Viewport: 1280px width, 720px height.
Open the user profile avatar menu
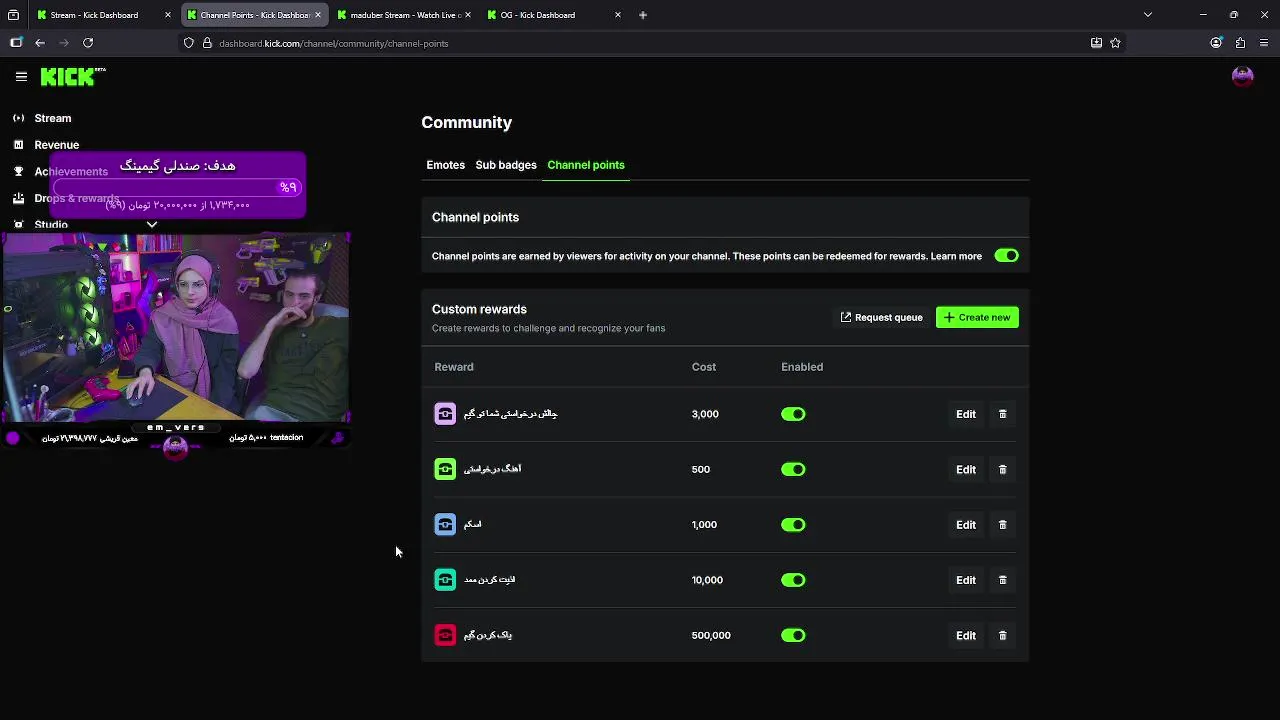(x=1242, y=76)
